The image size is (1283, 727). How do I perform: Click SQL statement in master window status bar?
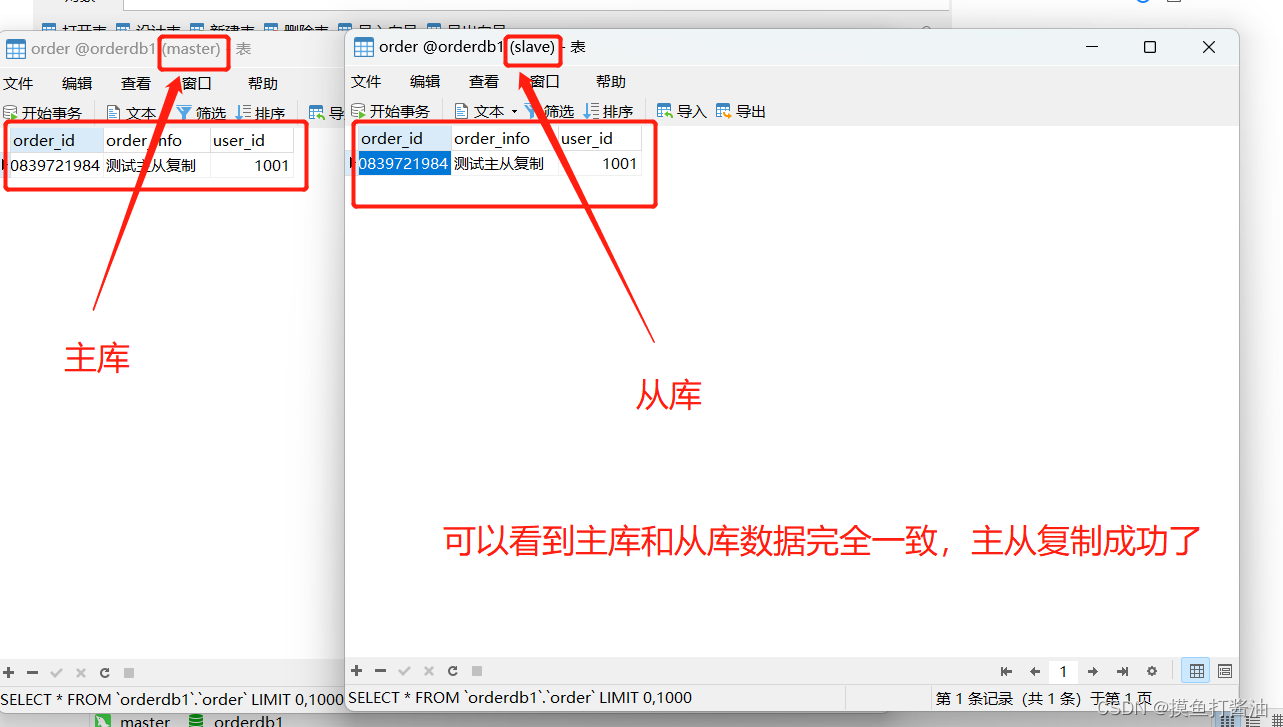172,699
